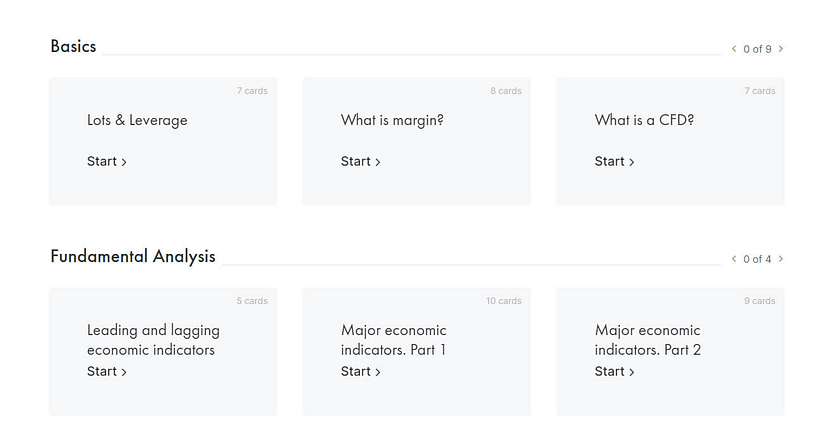
Task: Start the What is margin? lesson
Action: pos(361,162)
